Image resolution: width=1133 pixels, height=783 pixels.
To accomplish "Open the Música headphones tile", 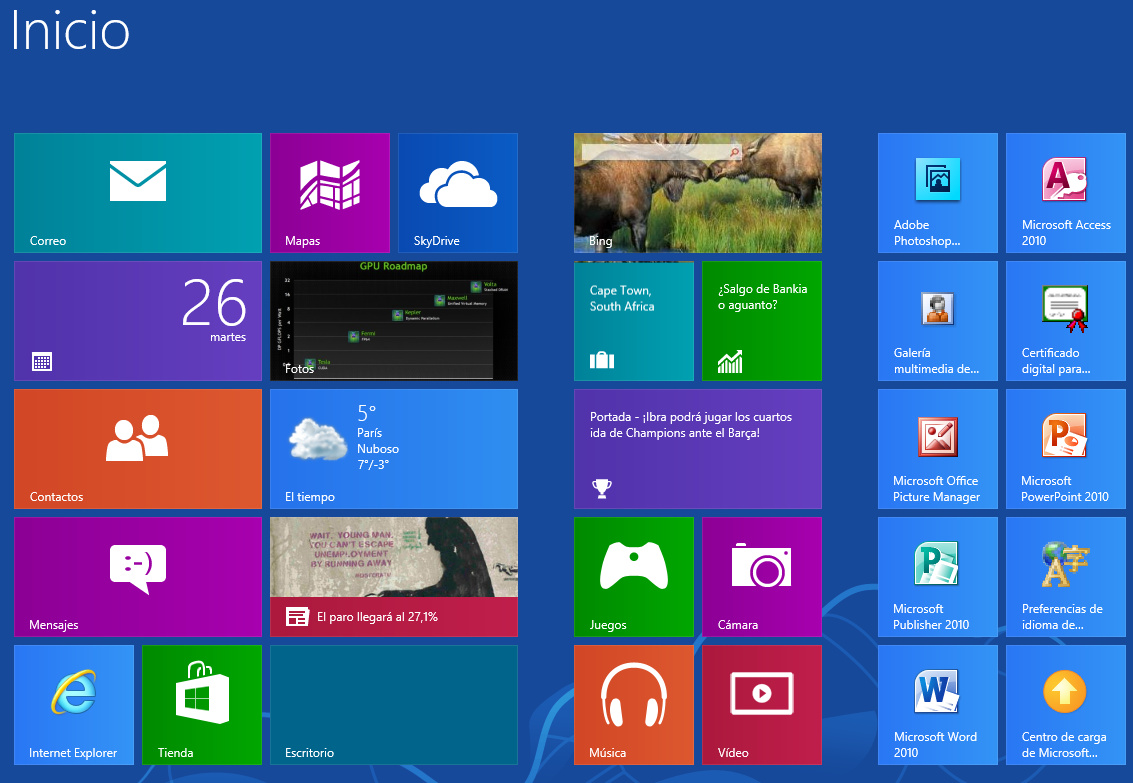I will (634, 705).
